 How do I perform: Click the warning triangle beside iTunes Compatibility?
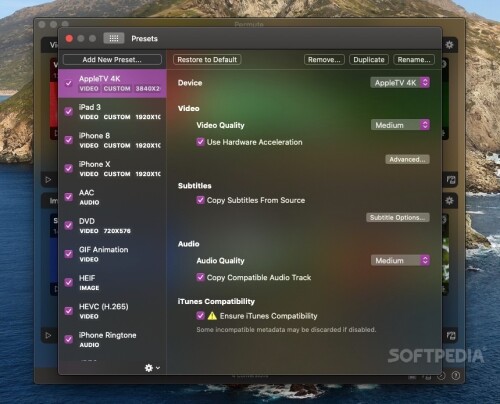pos(212,316)
